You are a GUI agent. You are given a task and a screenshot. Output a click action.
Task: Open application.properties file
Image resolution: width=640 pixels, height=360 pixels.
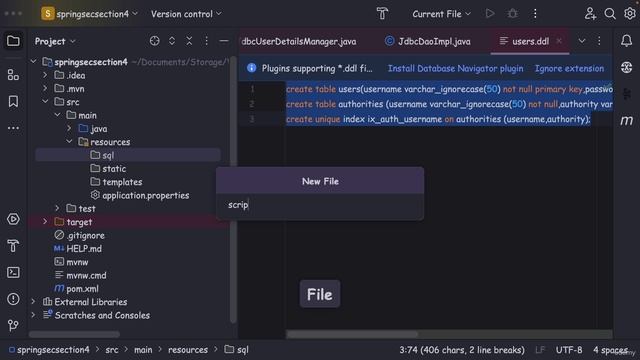140,196
